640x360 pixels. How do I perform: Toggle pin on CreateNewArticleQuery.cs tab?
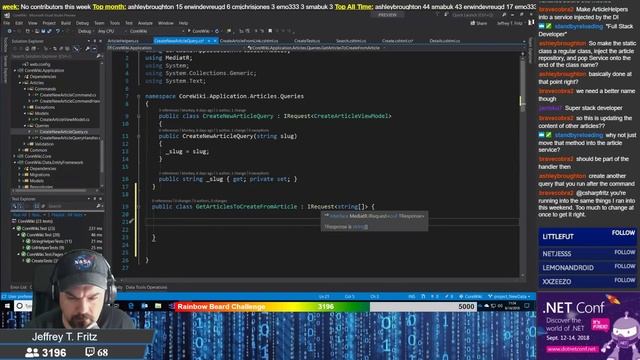209,41
